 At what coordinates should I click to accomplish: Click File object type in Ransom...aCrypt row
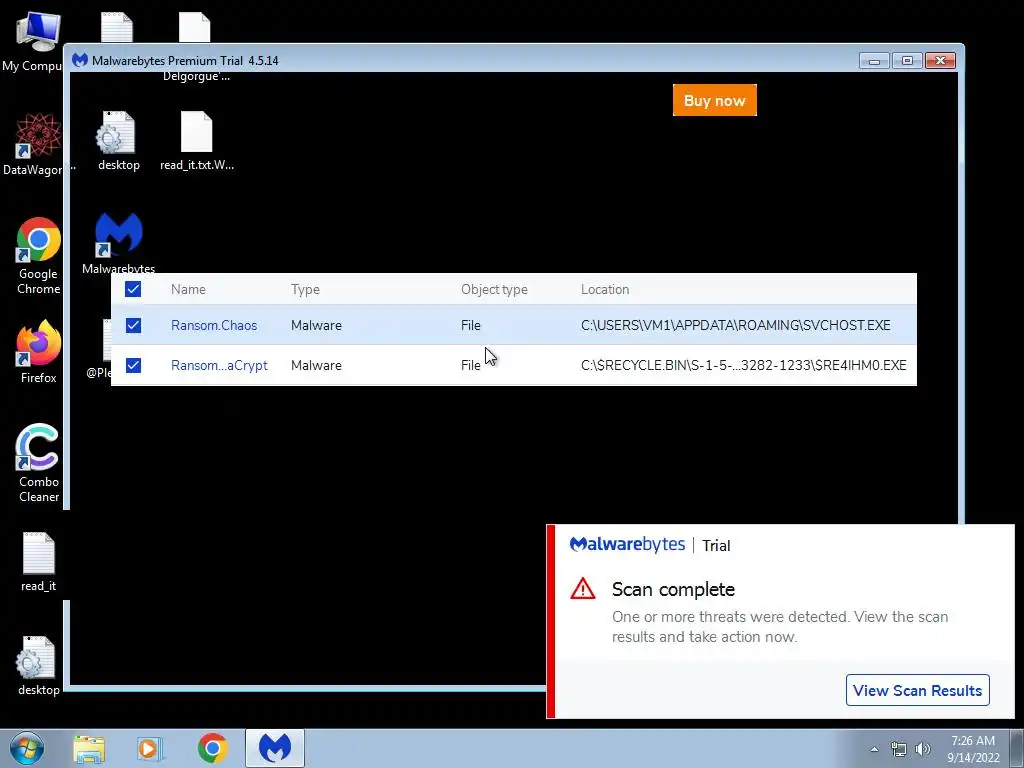click(x=470, y=365)
